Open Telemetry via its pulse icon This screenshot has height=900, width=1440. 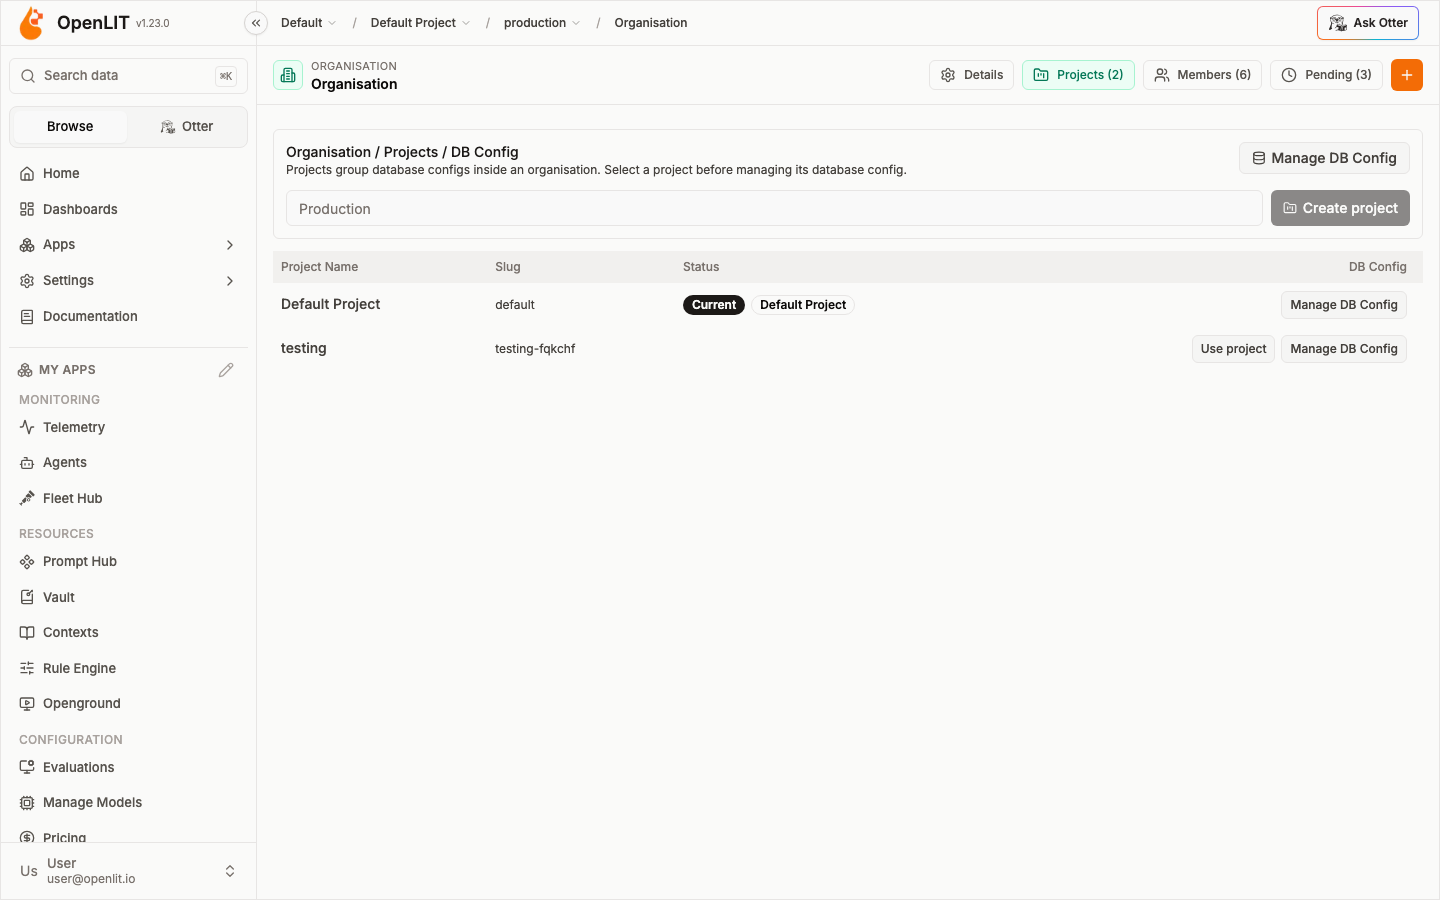coord(27,428)
